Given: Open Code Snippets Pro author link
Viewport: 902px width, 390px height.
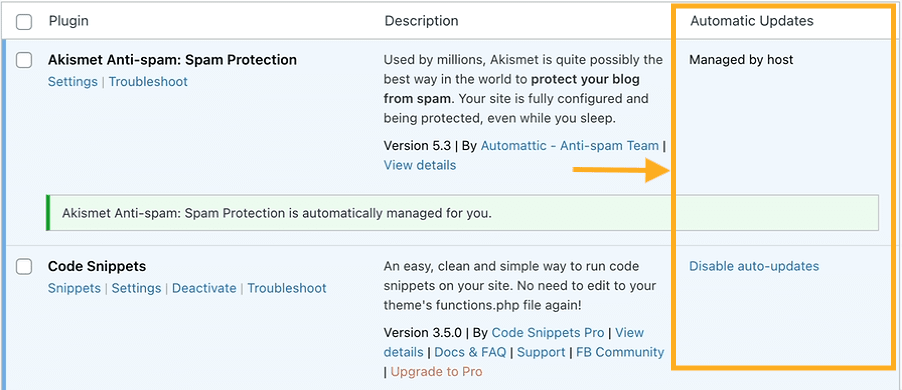Looking at the screenshot, I should coord(548,332).
